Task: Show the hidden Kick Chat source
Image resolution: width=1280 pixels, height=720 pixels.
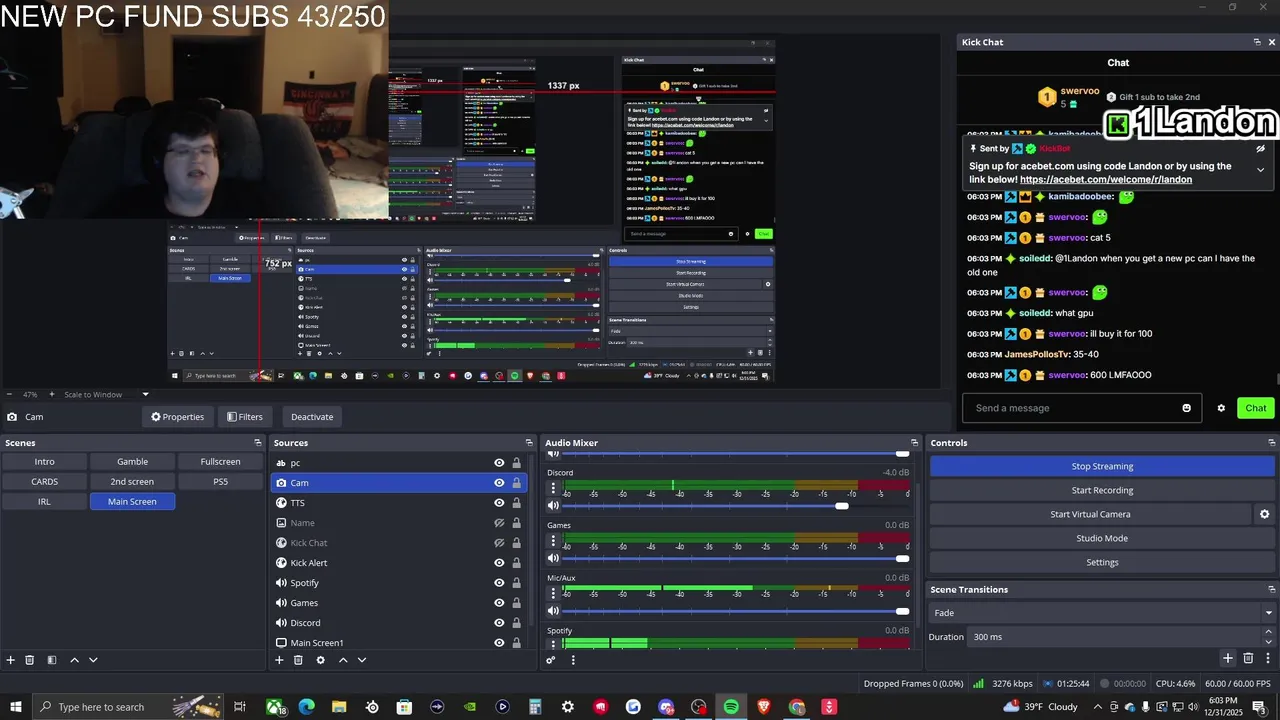Action: coord(499,543)
